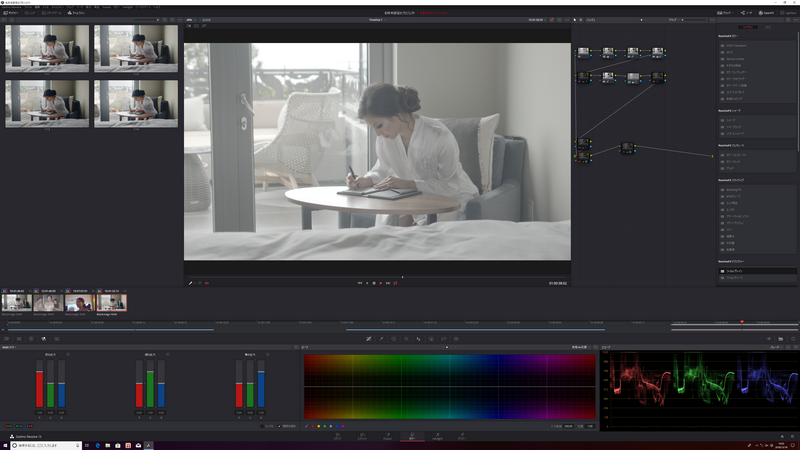Image resolution: width=800 pixels, height=450 pixels.
Task: Toggle the Timeline panel button
Action: (x=76, y=13)
